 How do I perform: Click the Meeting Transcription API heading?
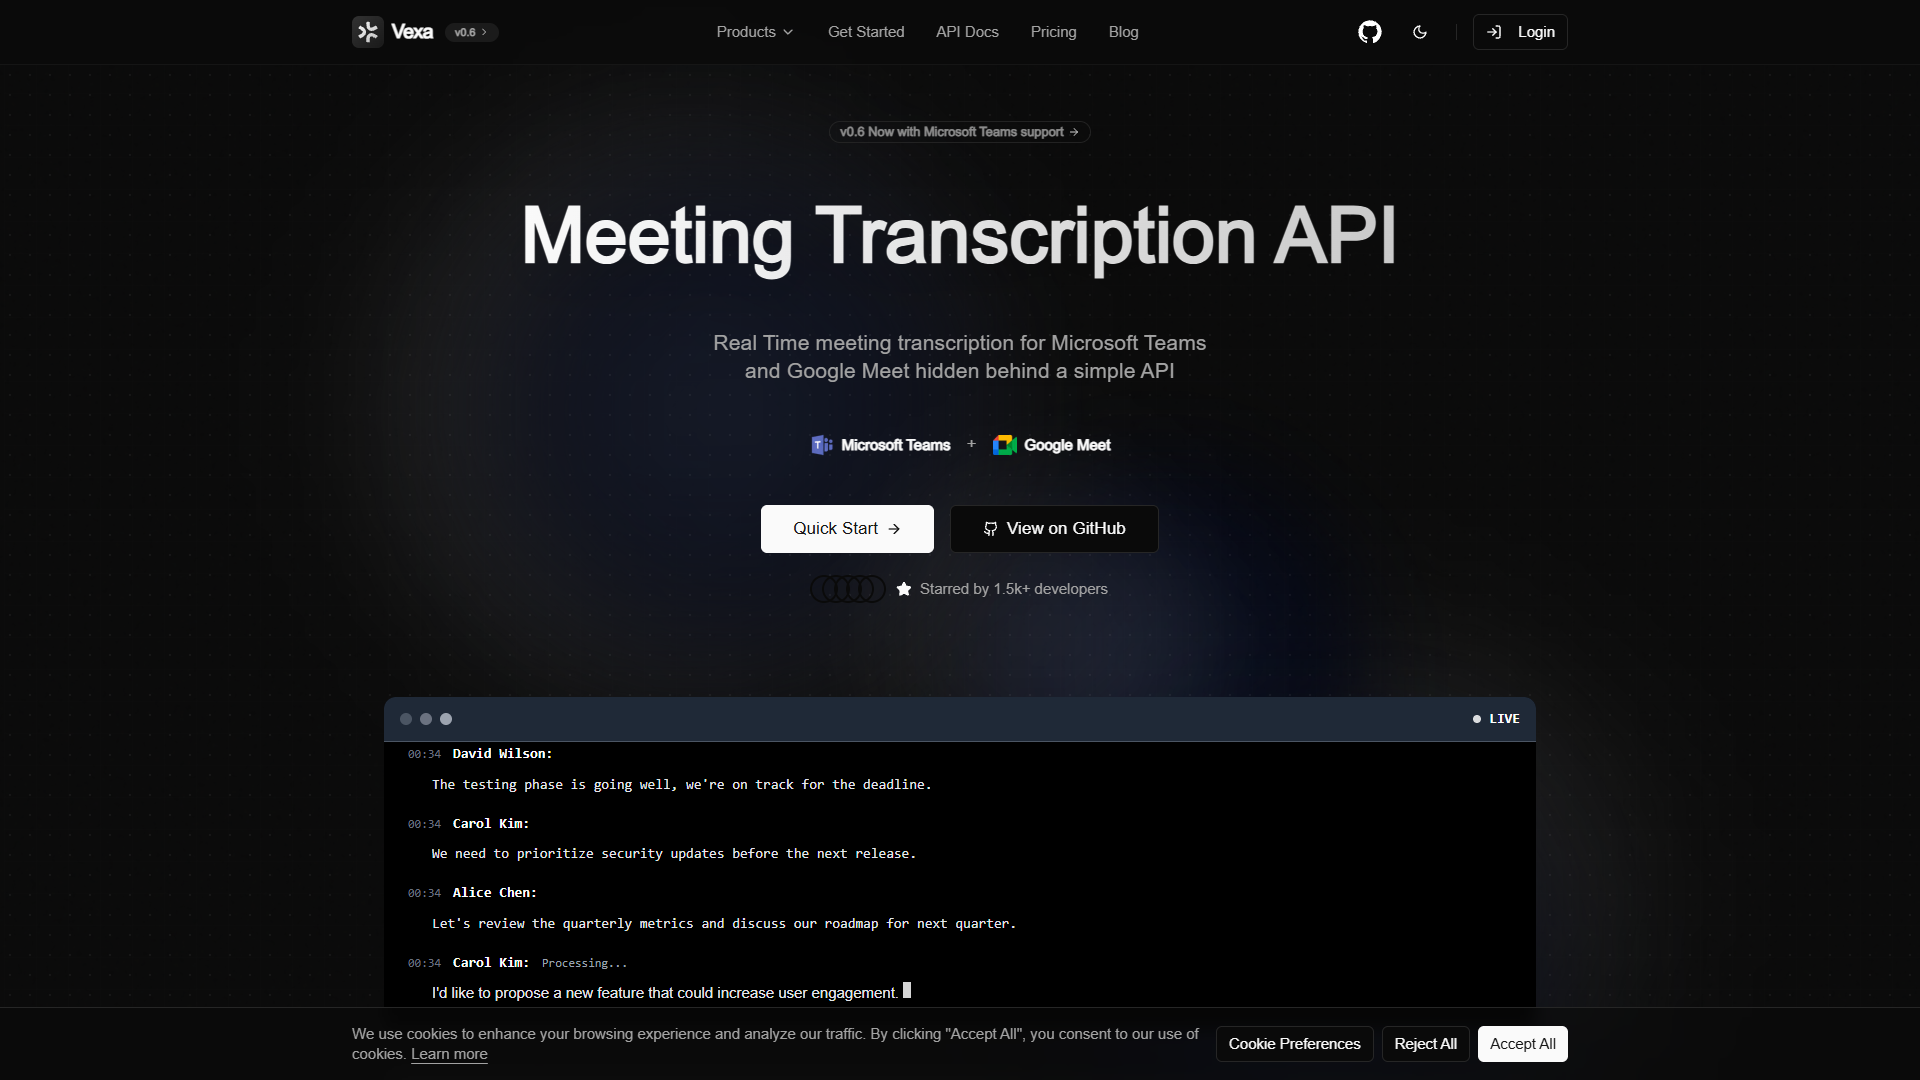pyautogui.click(x=959, y=236)
